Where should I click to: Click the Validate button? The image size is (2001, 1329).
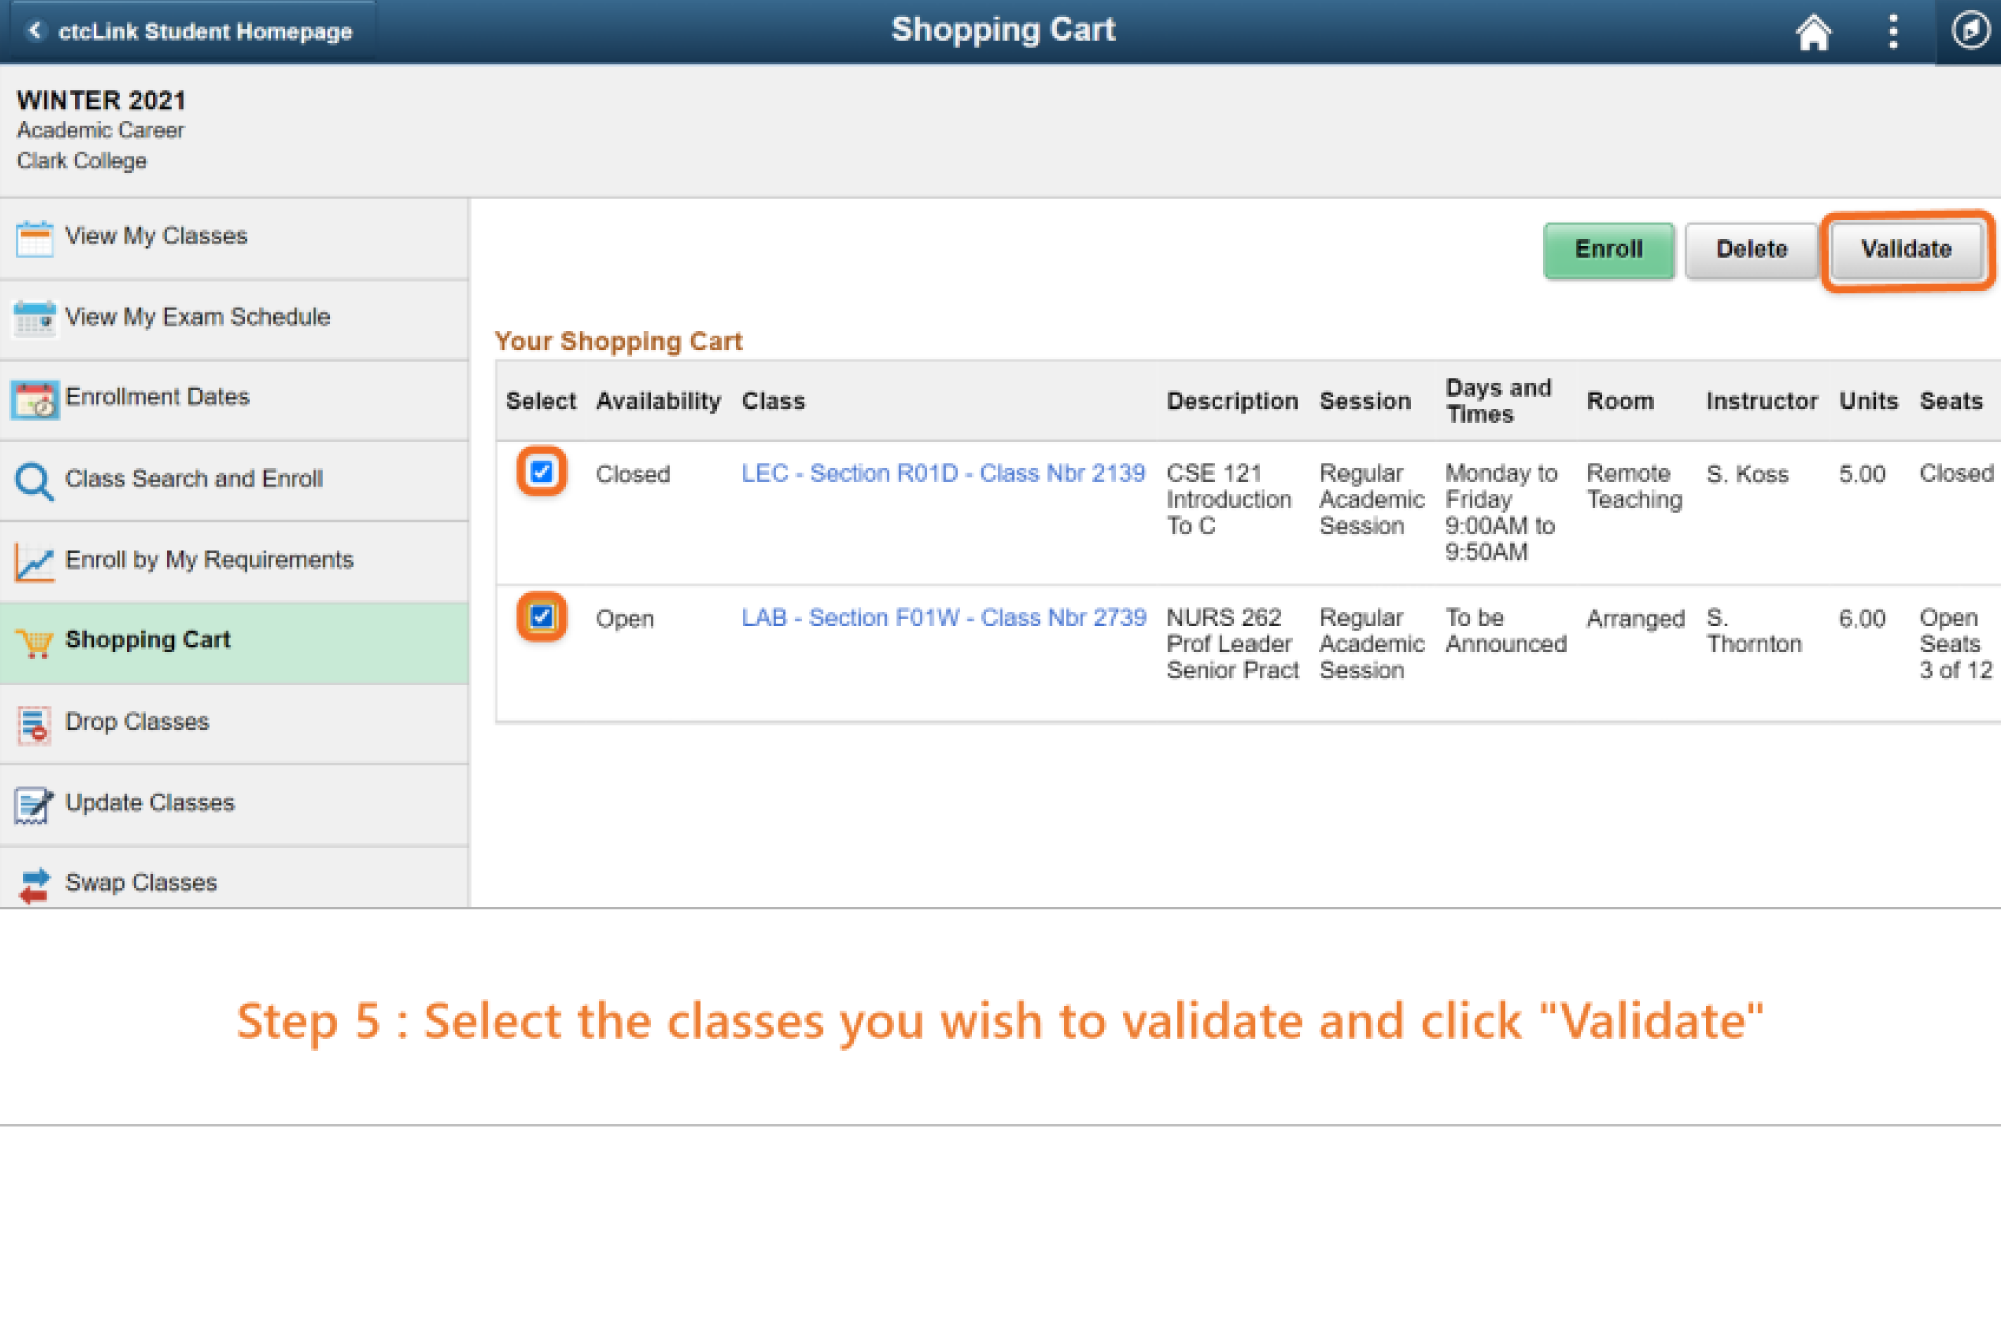tap(1905, 249)
